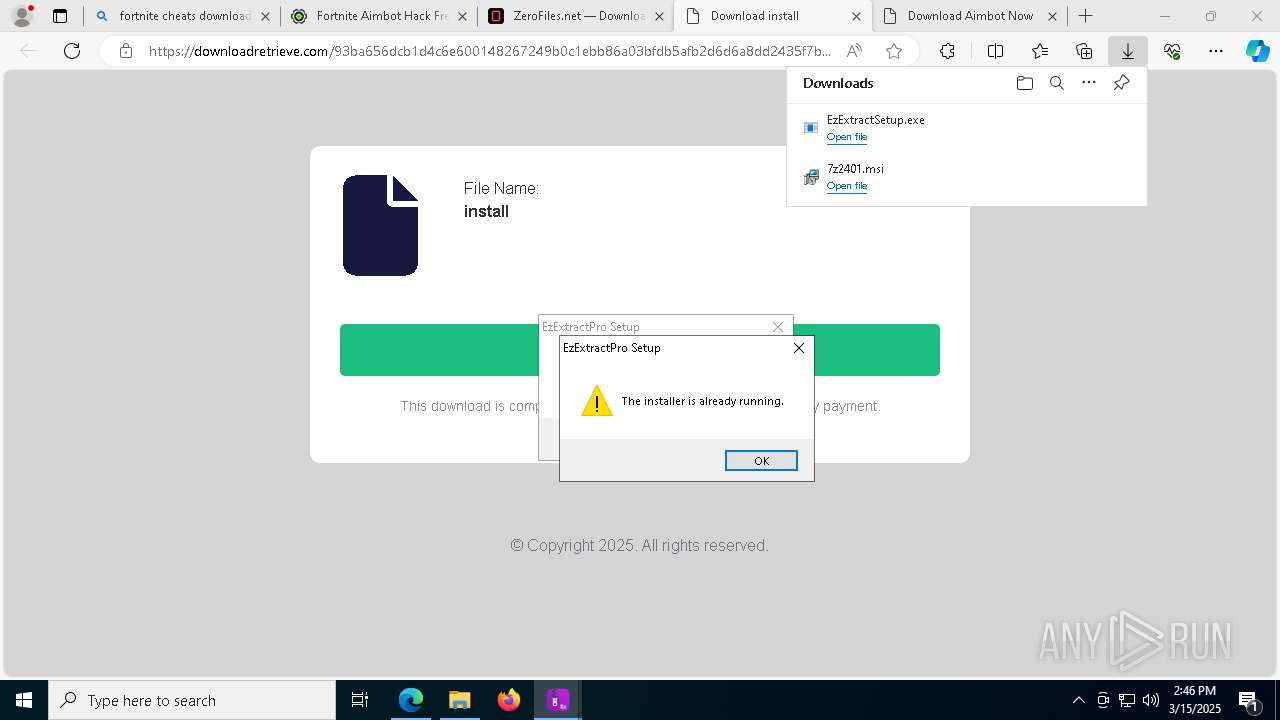
Task: Close the ZeroFiles.net tab
Action: pyautogui.click(x=659, y=16)
